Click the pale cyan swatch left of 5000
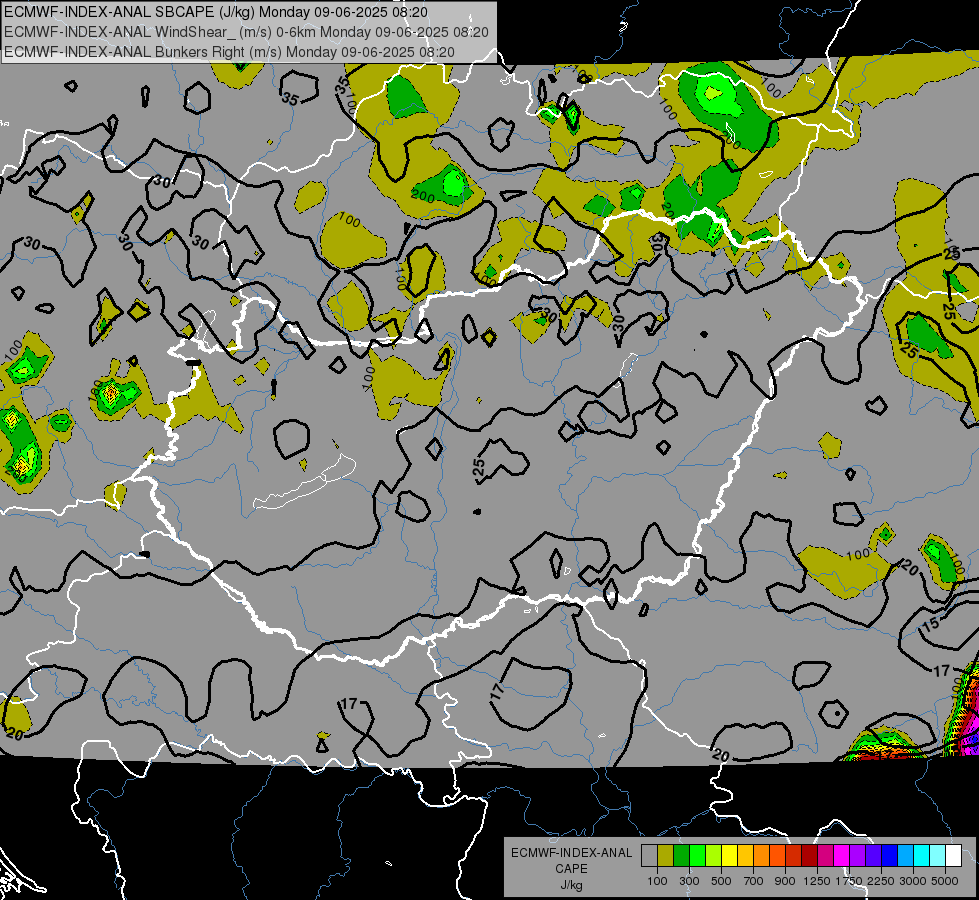 [x=938, y=855]
